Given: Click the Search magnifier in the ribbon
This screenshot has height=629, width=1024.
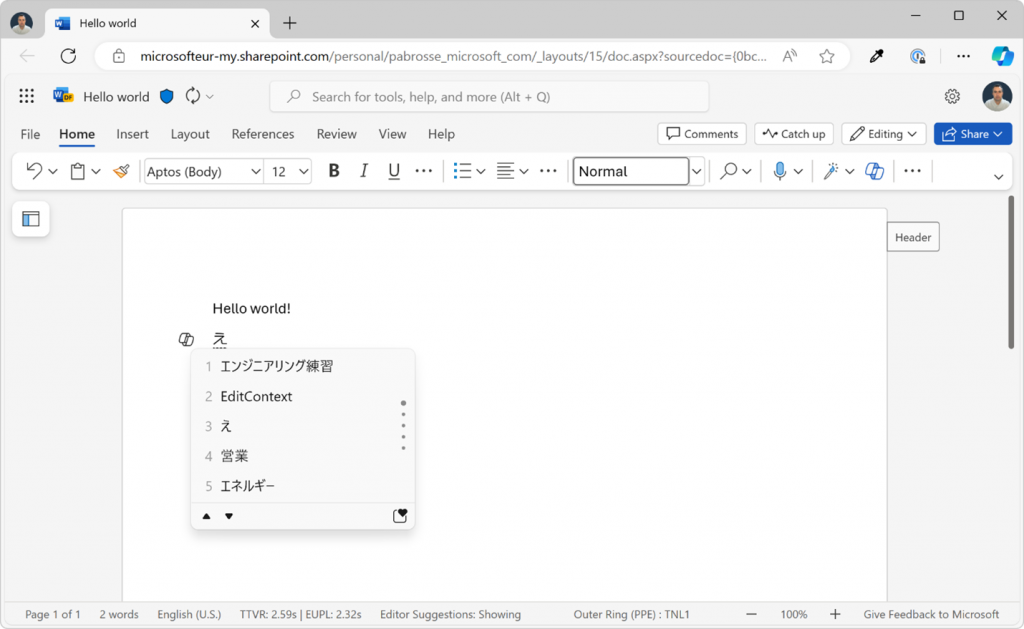Looking at the screenshot, I should click(x=729, y=171).
